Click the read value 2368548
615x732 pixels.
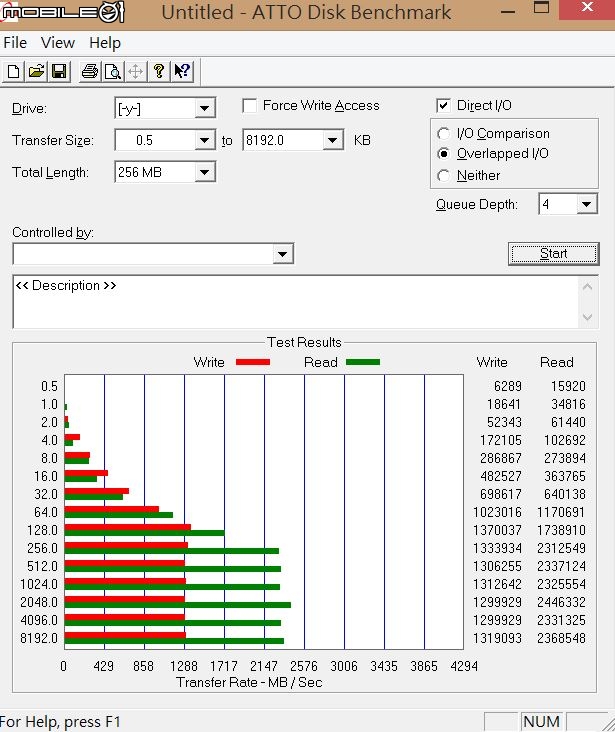(561, 638)
